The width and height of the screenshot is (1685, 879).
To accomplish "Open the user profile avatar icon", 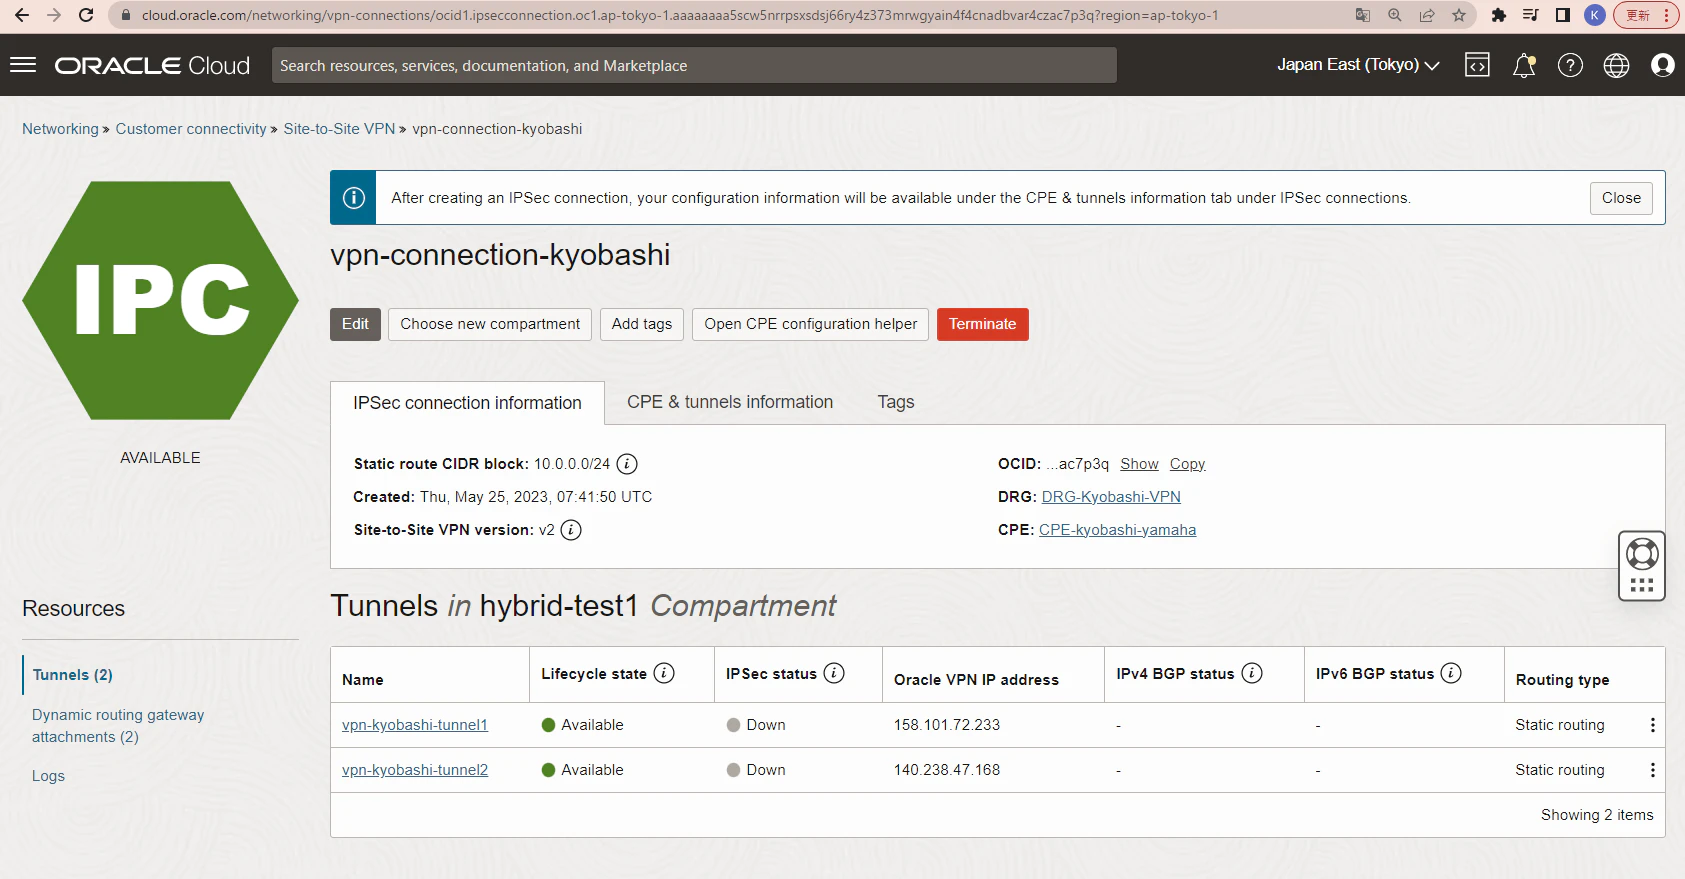I will click(x=1662, y=65).
